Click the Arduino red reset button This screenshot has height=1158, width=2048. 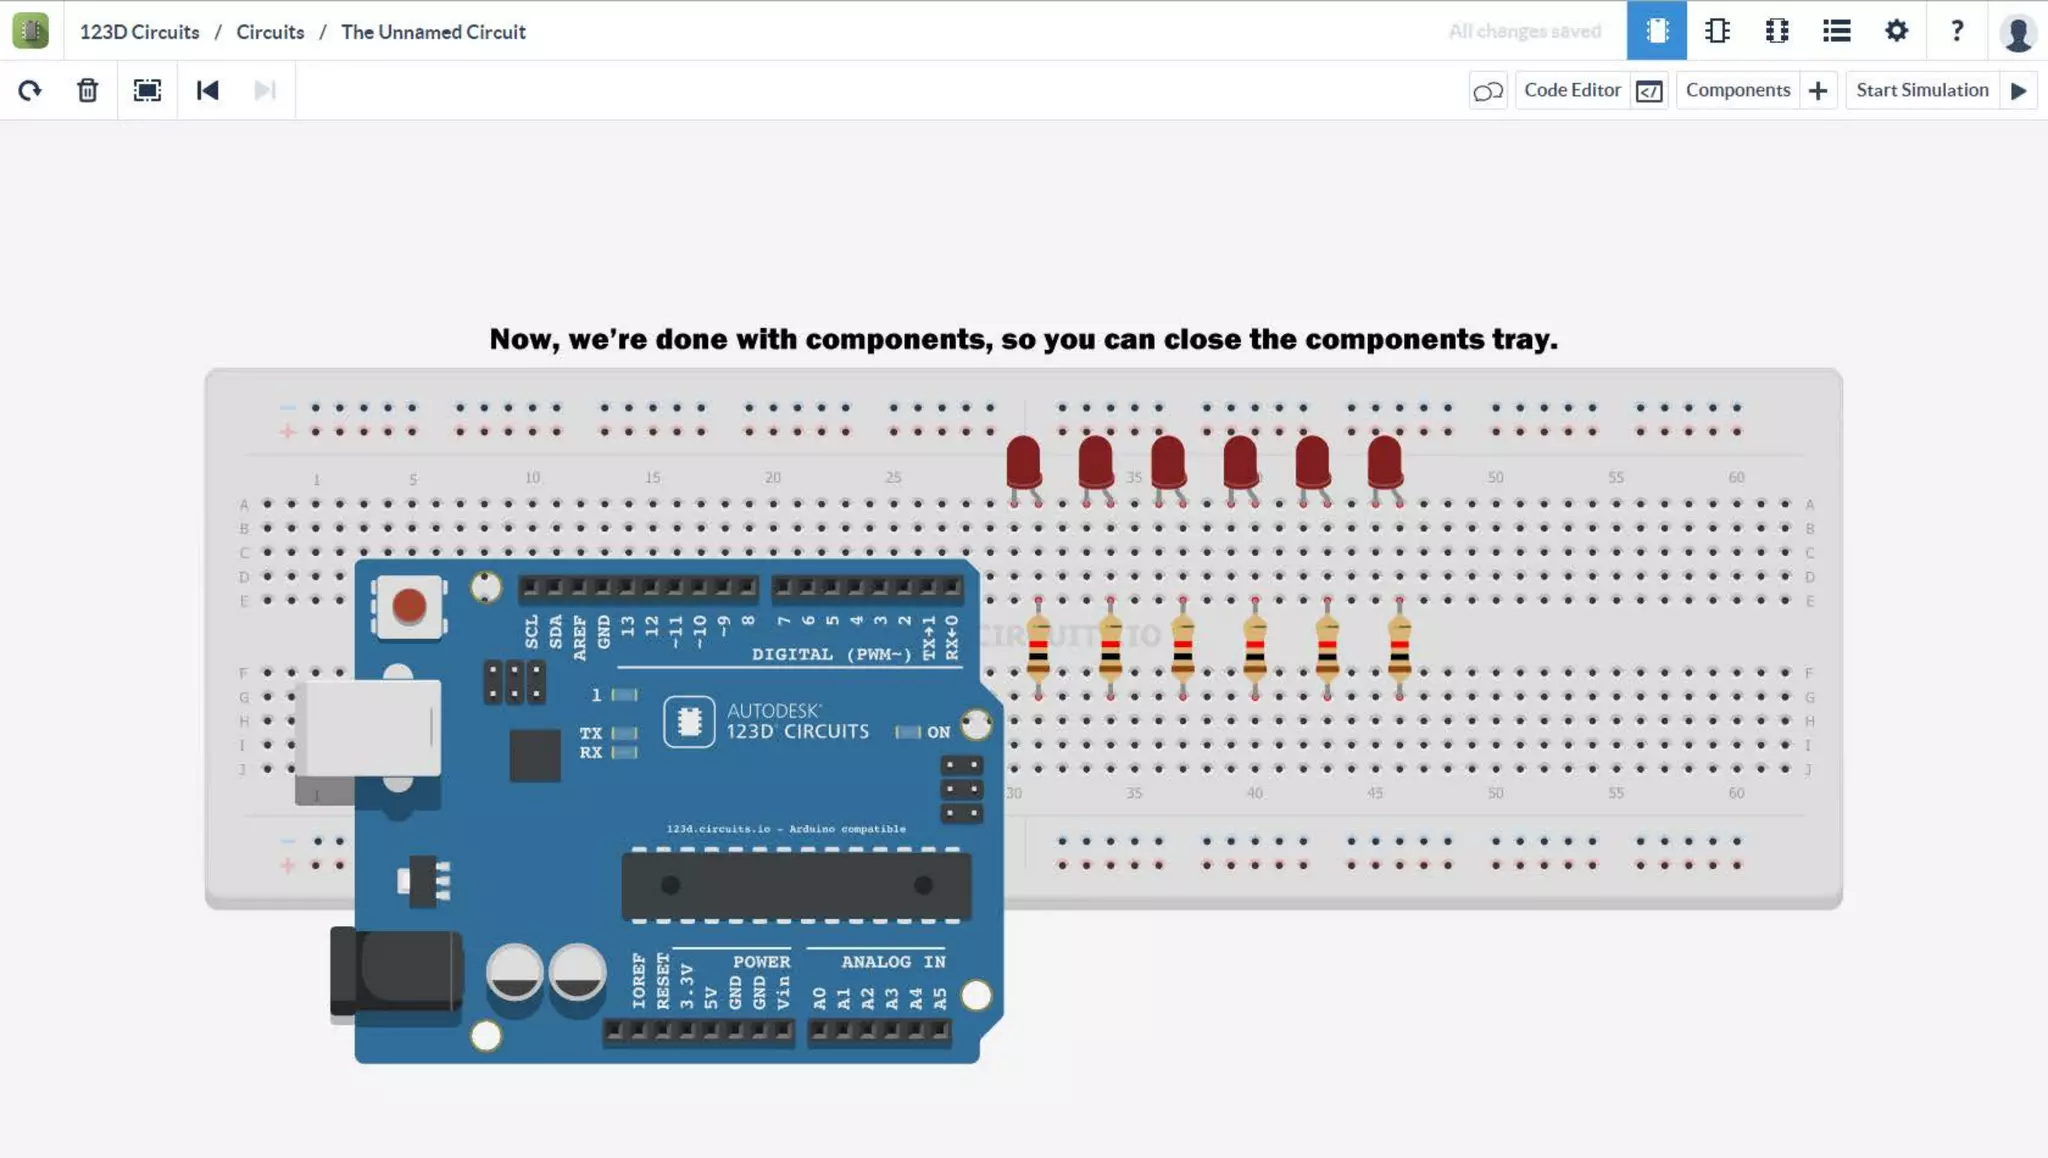point(409,606)
